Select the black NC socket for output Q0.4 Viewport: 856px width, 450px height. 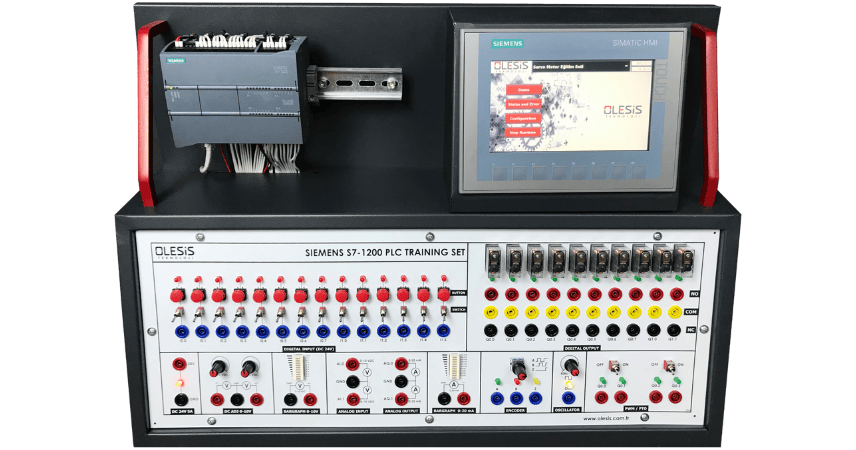572,330
